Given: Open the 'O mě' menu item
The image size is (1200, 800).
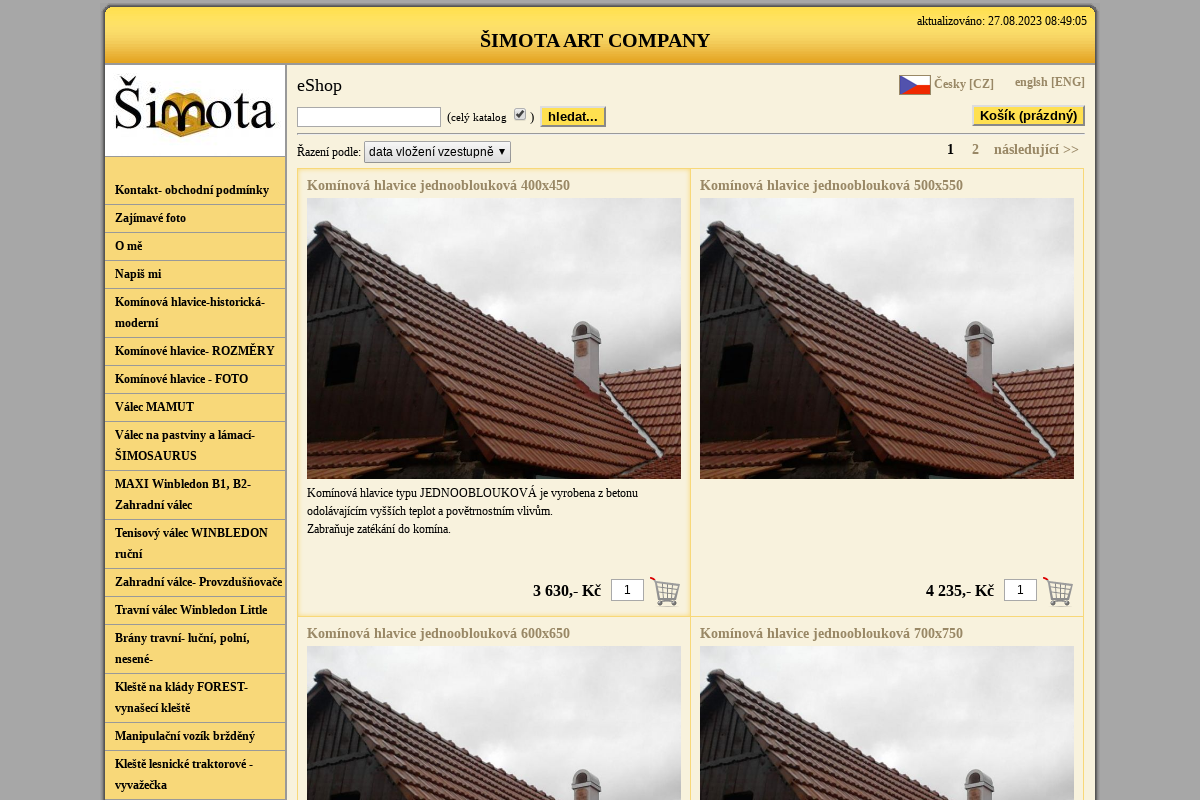Looking at the screenshot, I should click(x=195, y=246).
